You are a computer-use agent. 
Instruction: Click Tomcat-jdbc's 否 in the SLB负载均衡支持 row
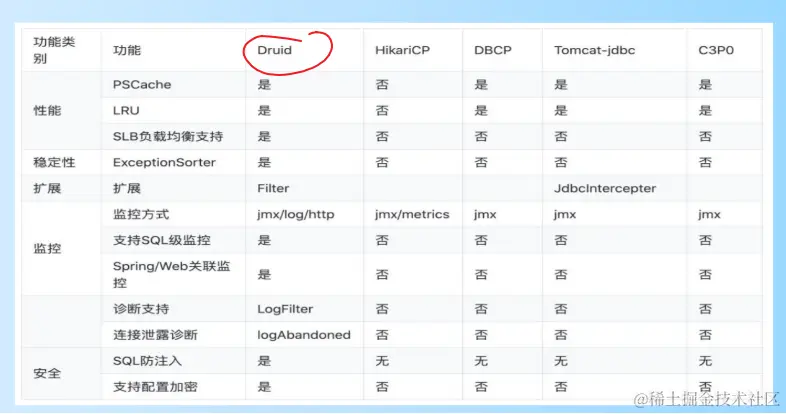pos(561,136)
